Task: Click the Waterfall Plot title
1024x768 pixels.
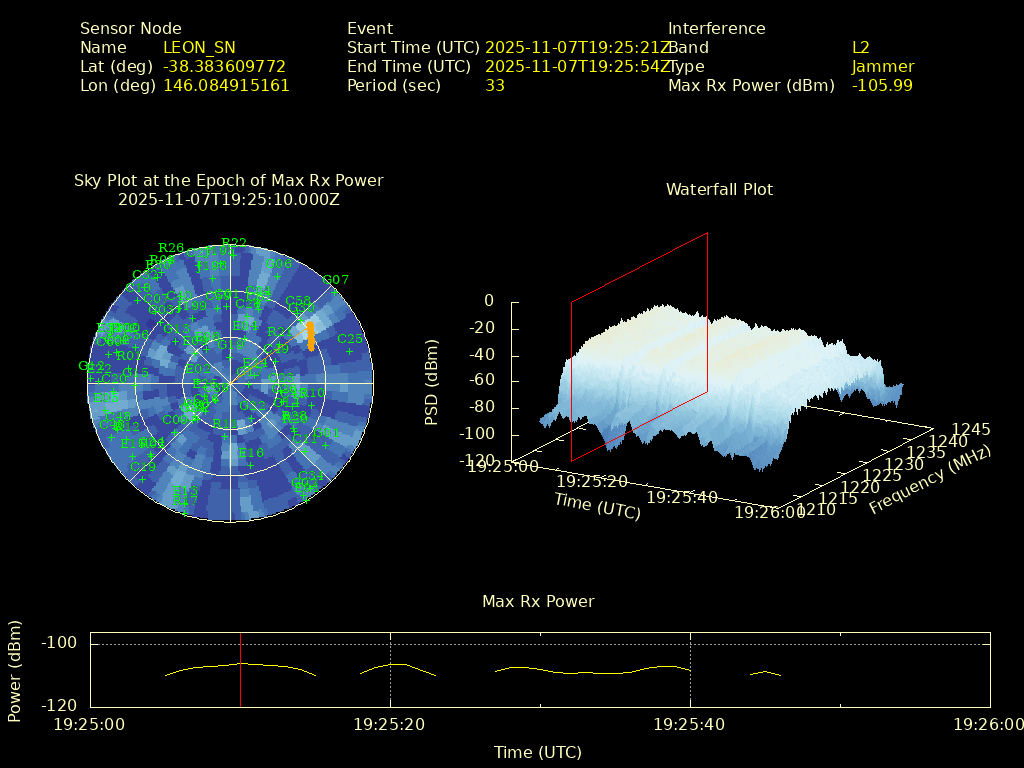Action: tap(719, 189)
